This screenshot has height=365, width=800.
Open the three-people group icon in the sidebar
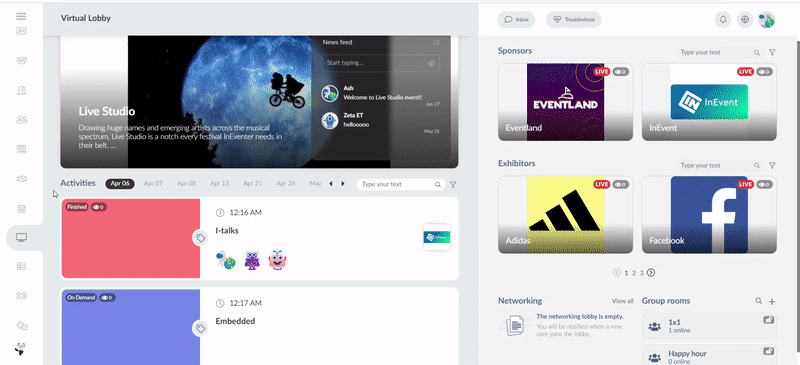(x=21, y=60)
